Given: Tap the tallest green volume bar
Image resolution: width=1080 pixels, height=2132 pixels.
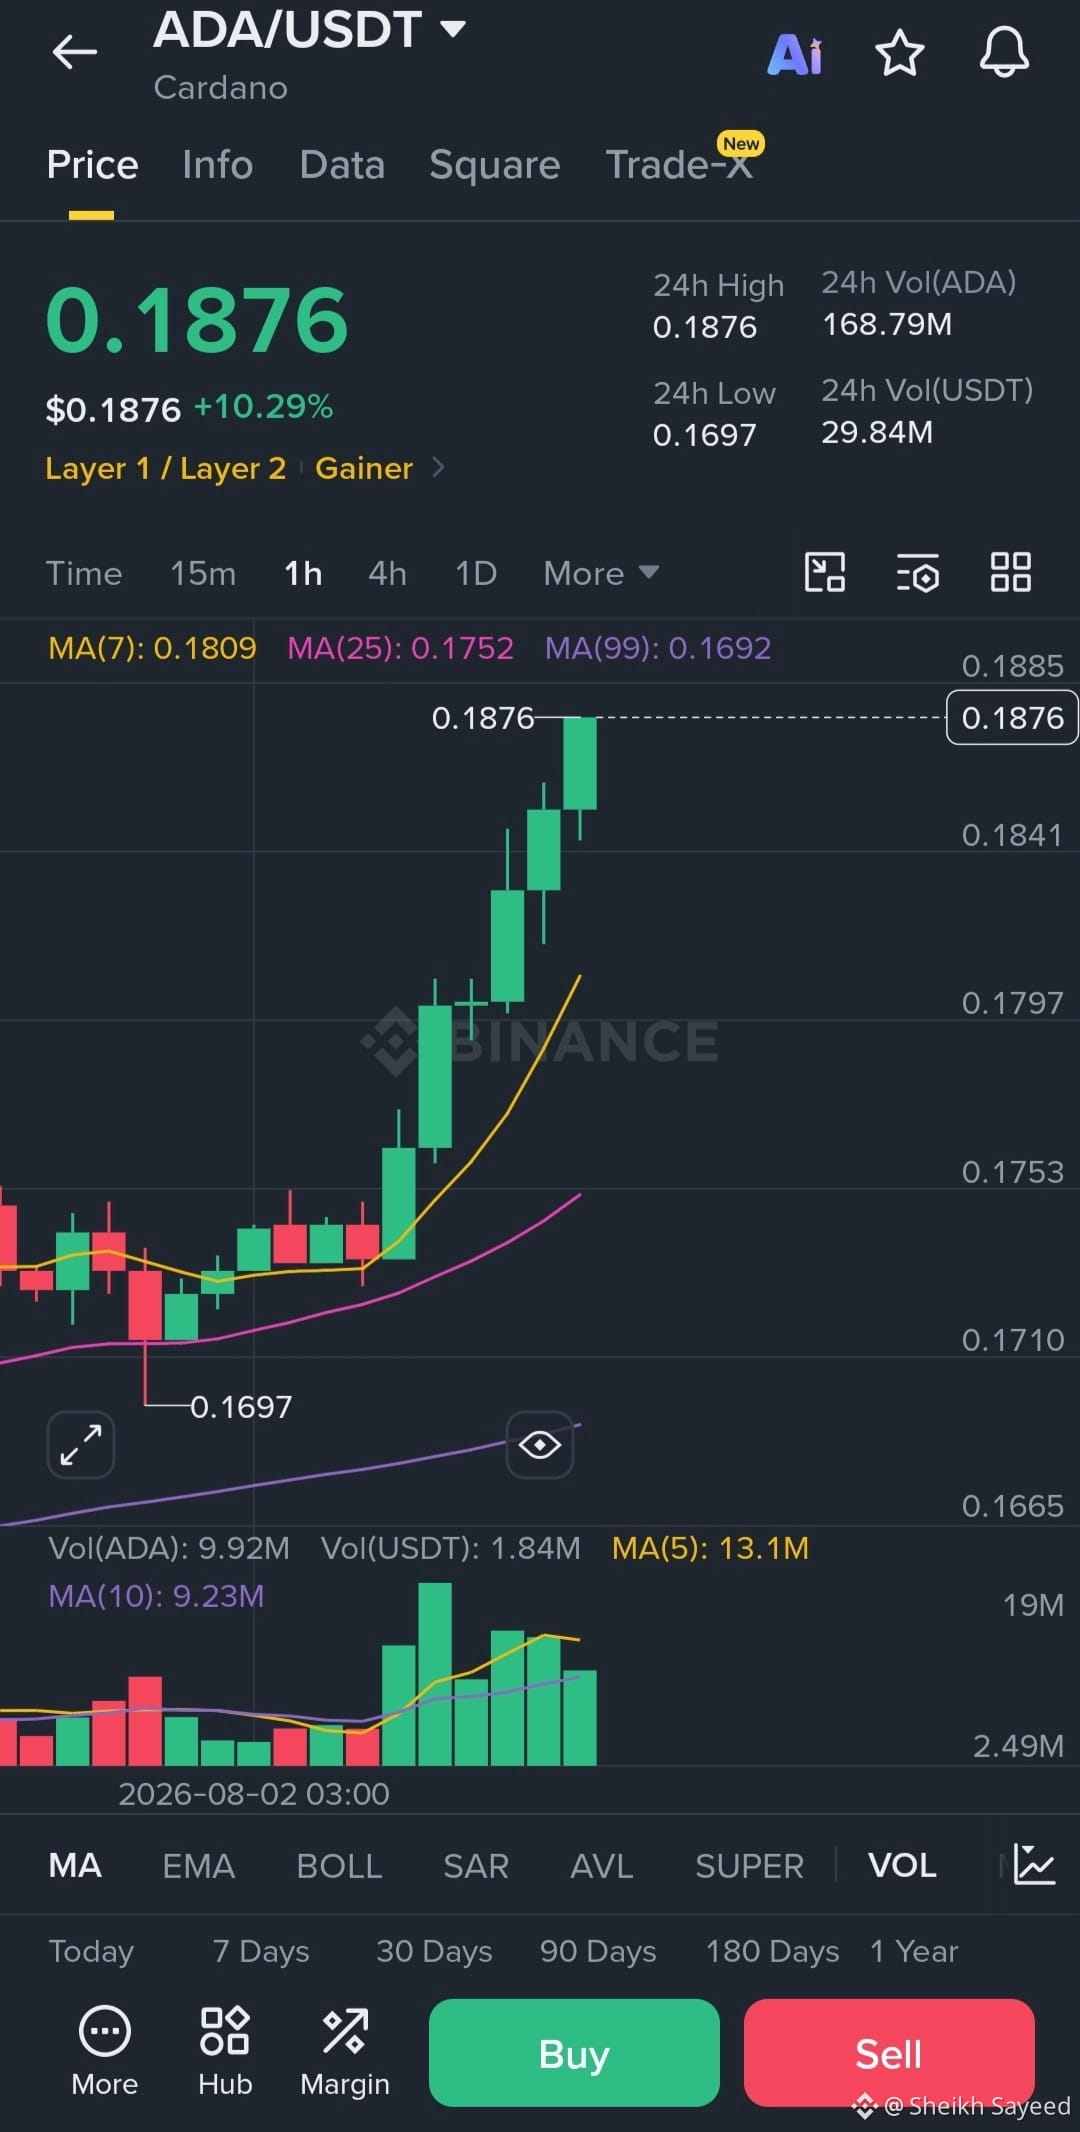Looking at the screenshot, I should tap(435, 1674).
